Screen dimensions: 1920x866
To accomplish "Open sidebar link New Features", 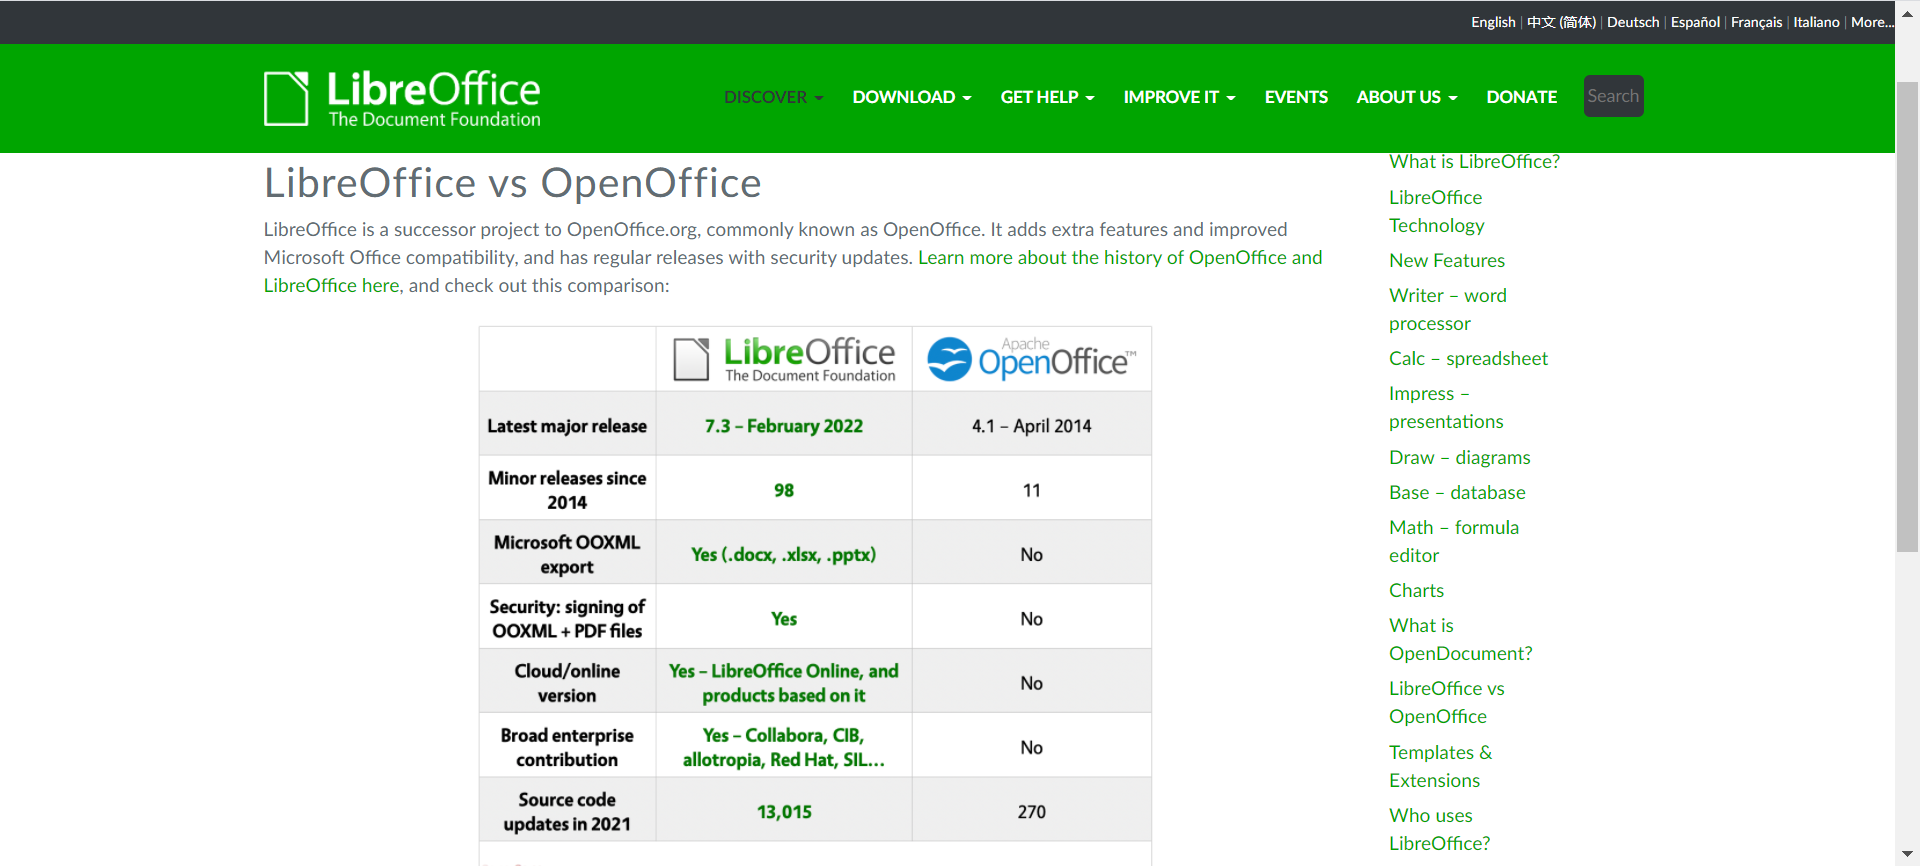I will pos(1446,260).
